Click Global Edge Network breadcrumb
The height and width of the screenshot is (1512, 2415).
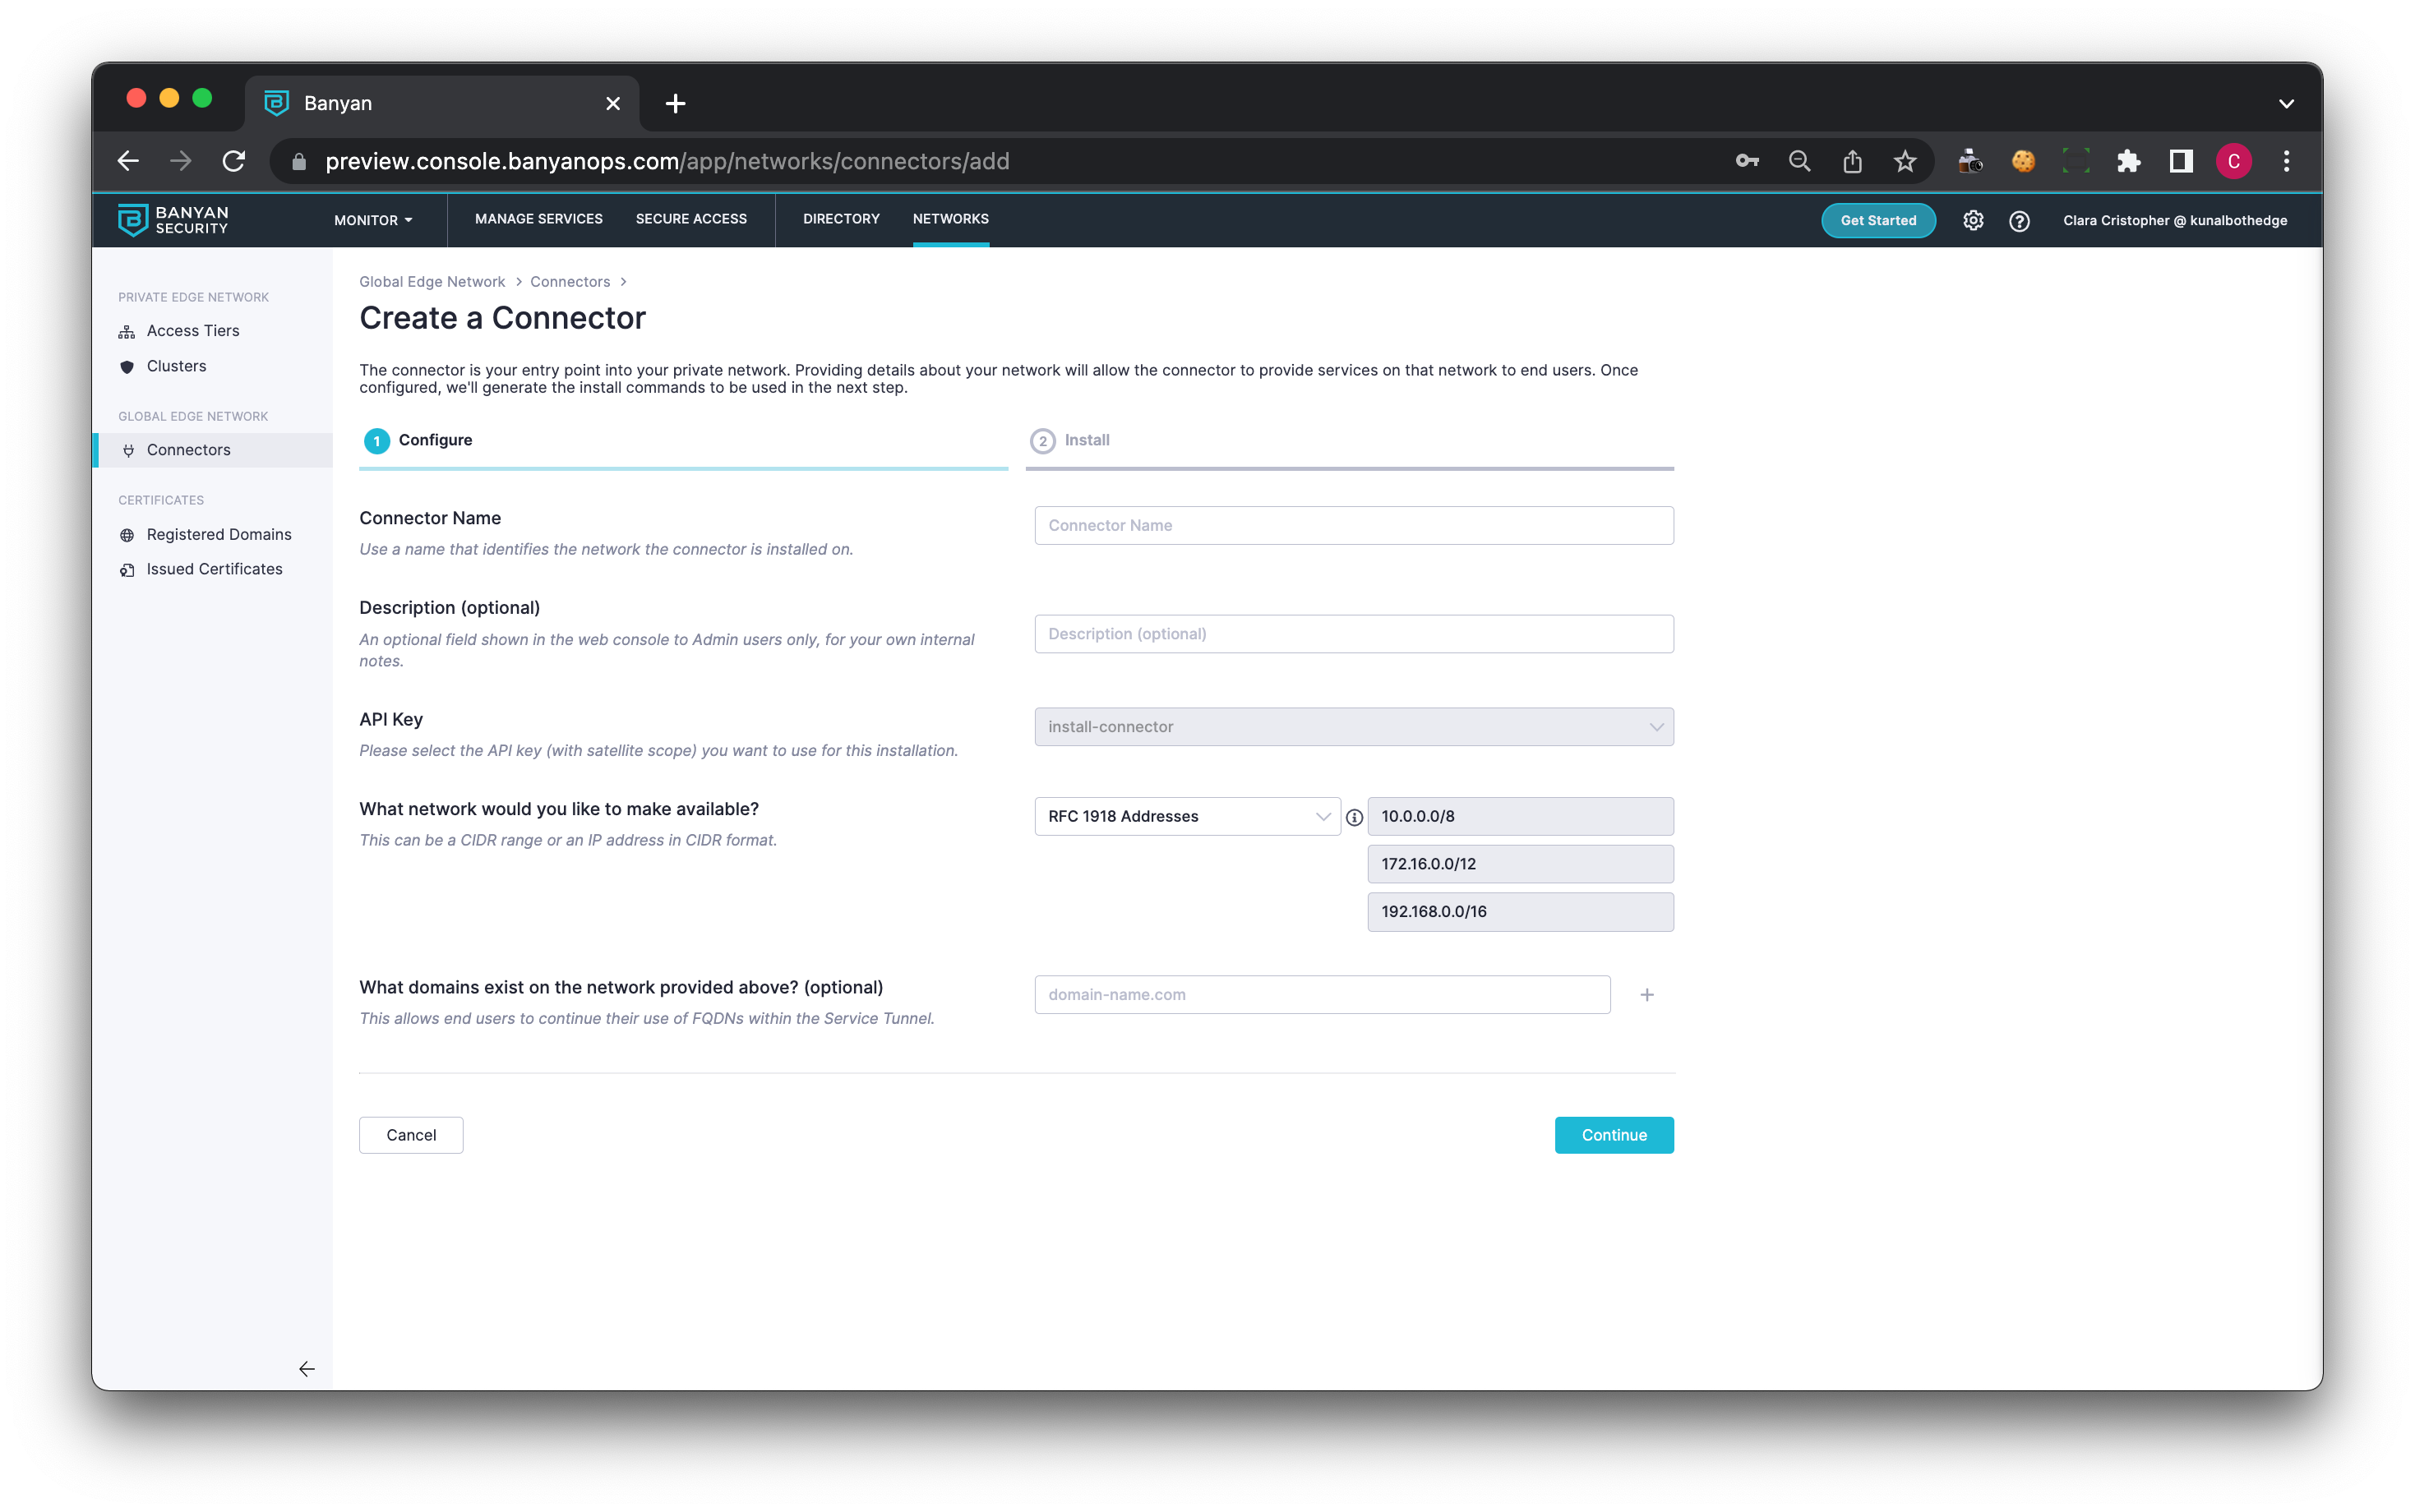(432, 282)
